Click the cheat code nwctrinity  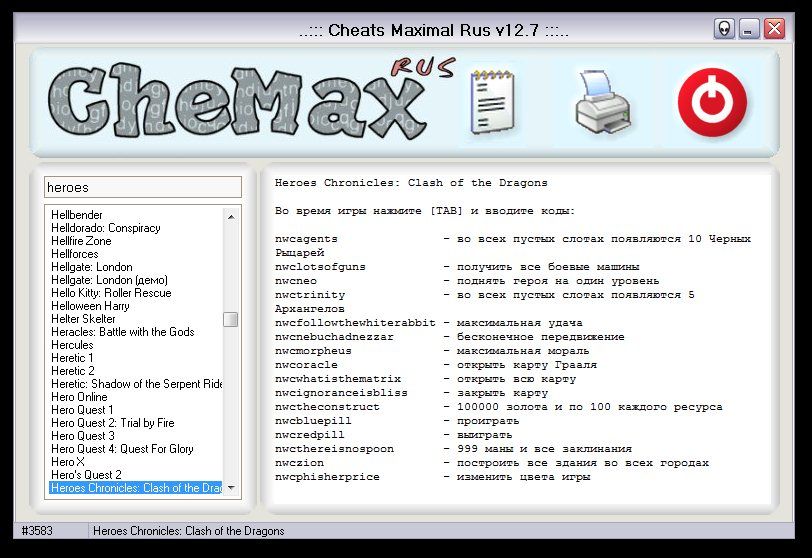310,295
